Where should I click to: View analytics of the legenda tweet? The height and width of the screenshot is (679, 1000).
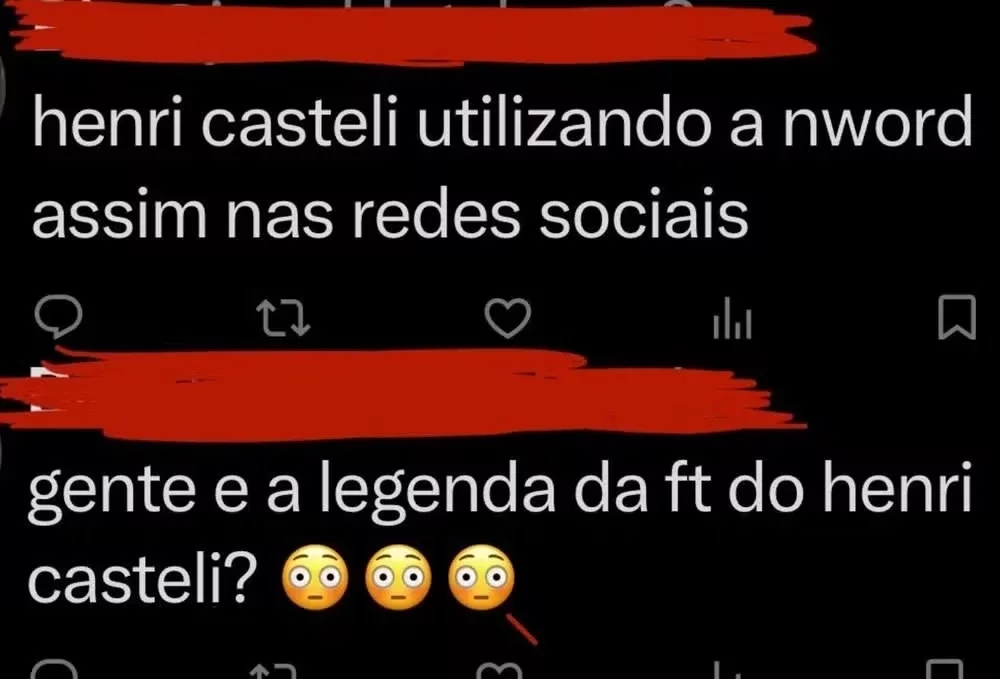pyautogui.click(x=727, y=671)
